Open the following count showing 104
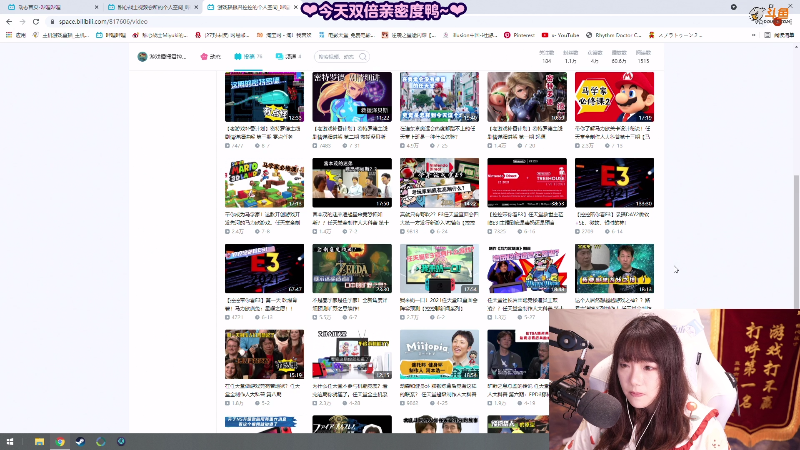 point(546,57)
